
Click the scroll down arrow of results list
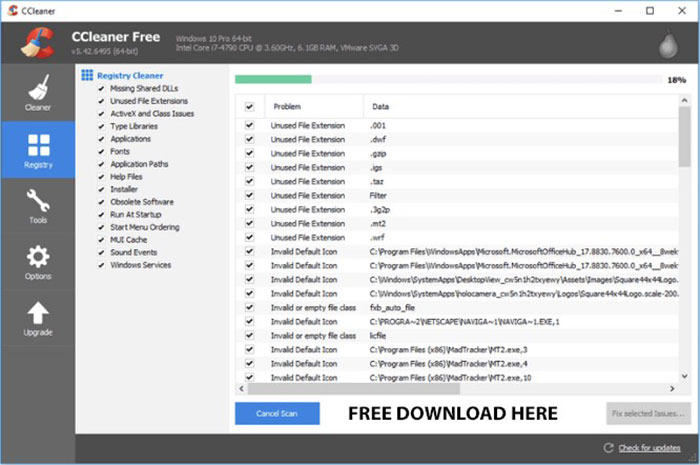pos(684,377)
